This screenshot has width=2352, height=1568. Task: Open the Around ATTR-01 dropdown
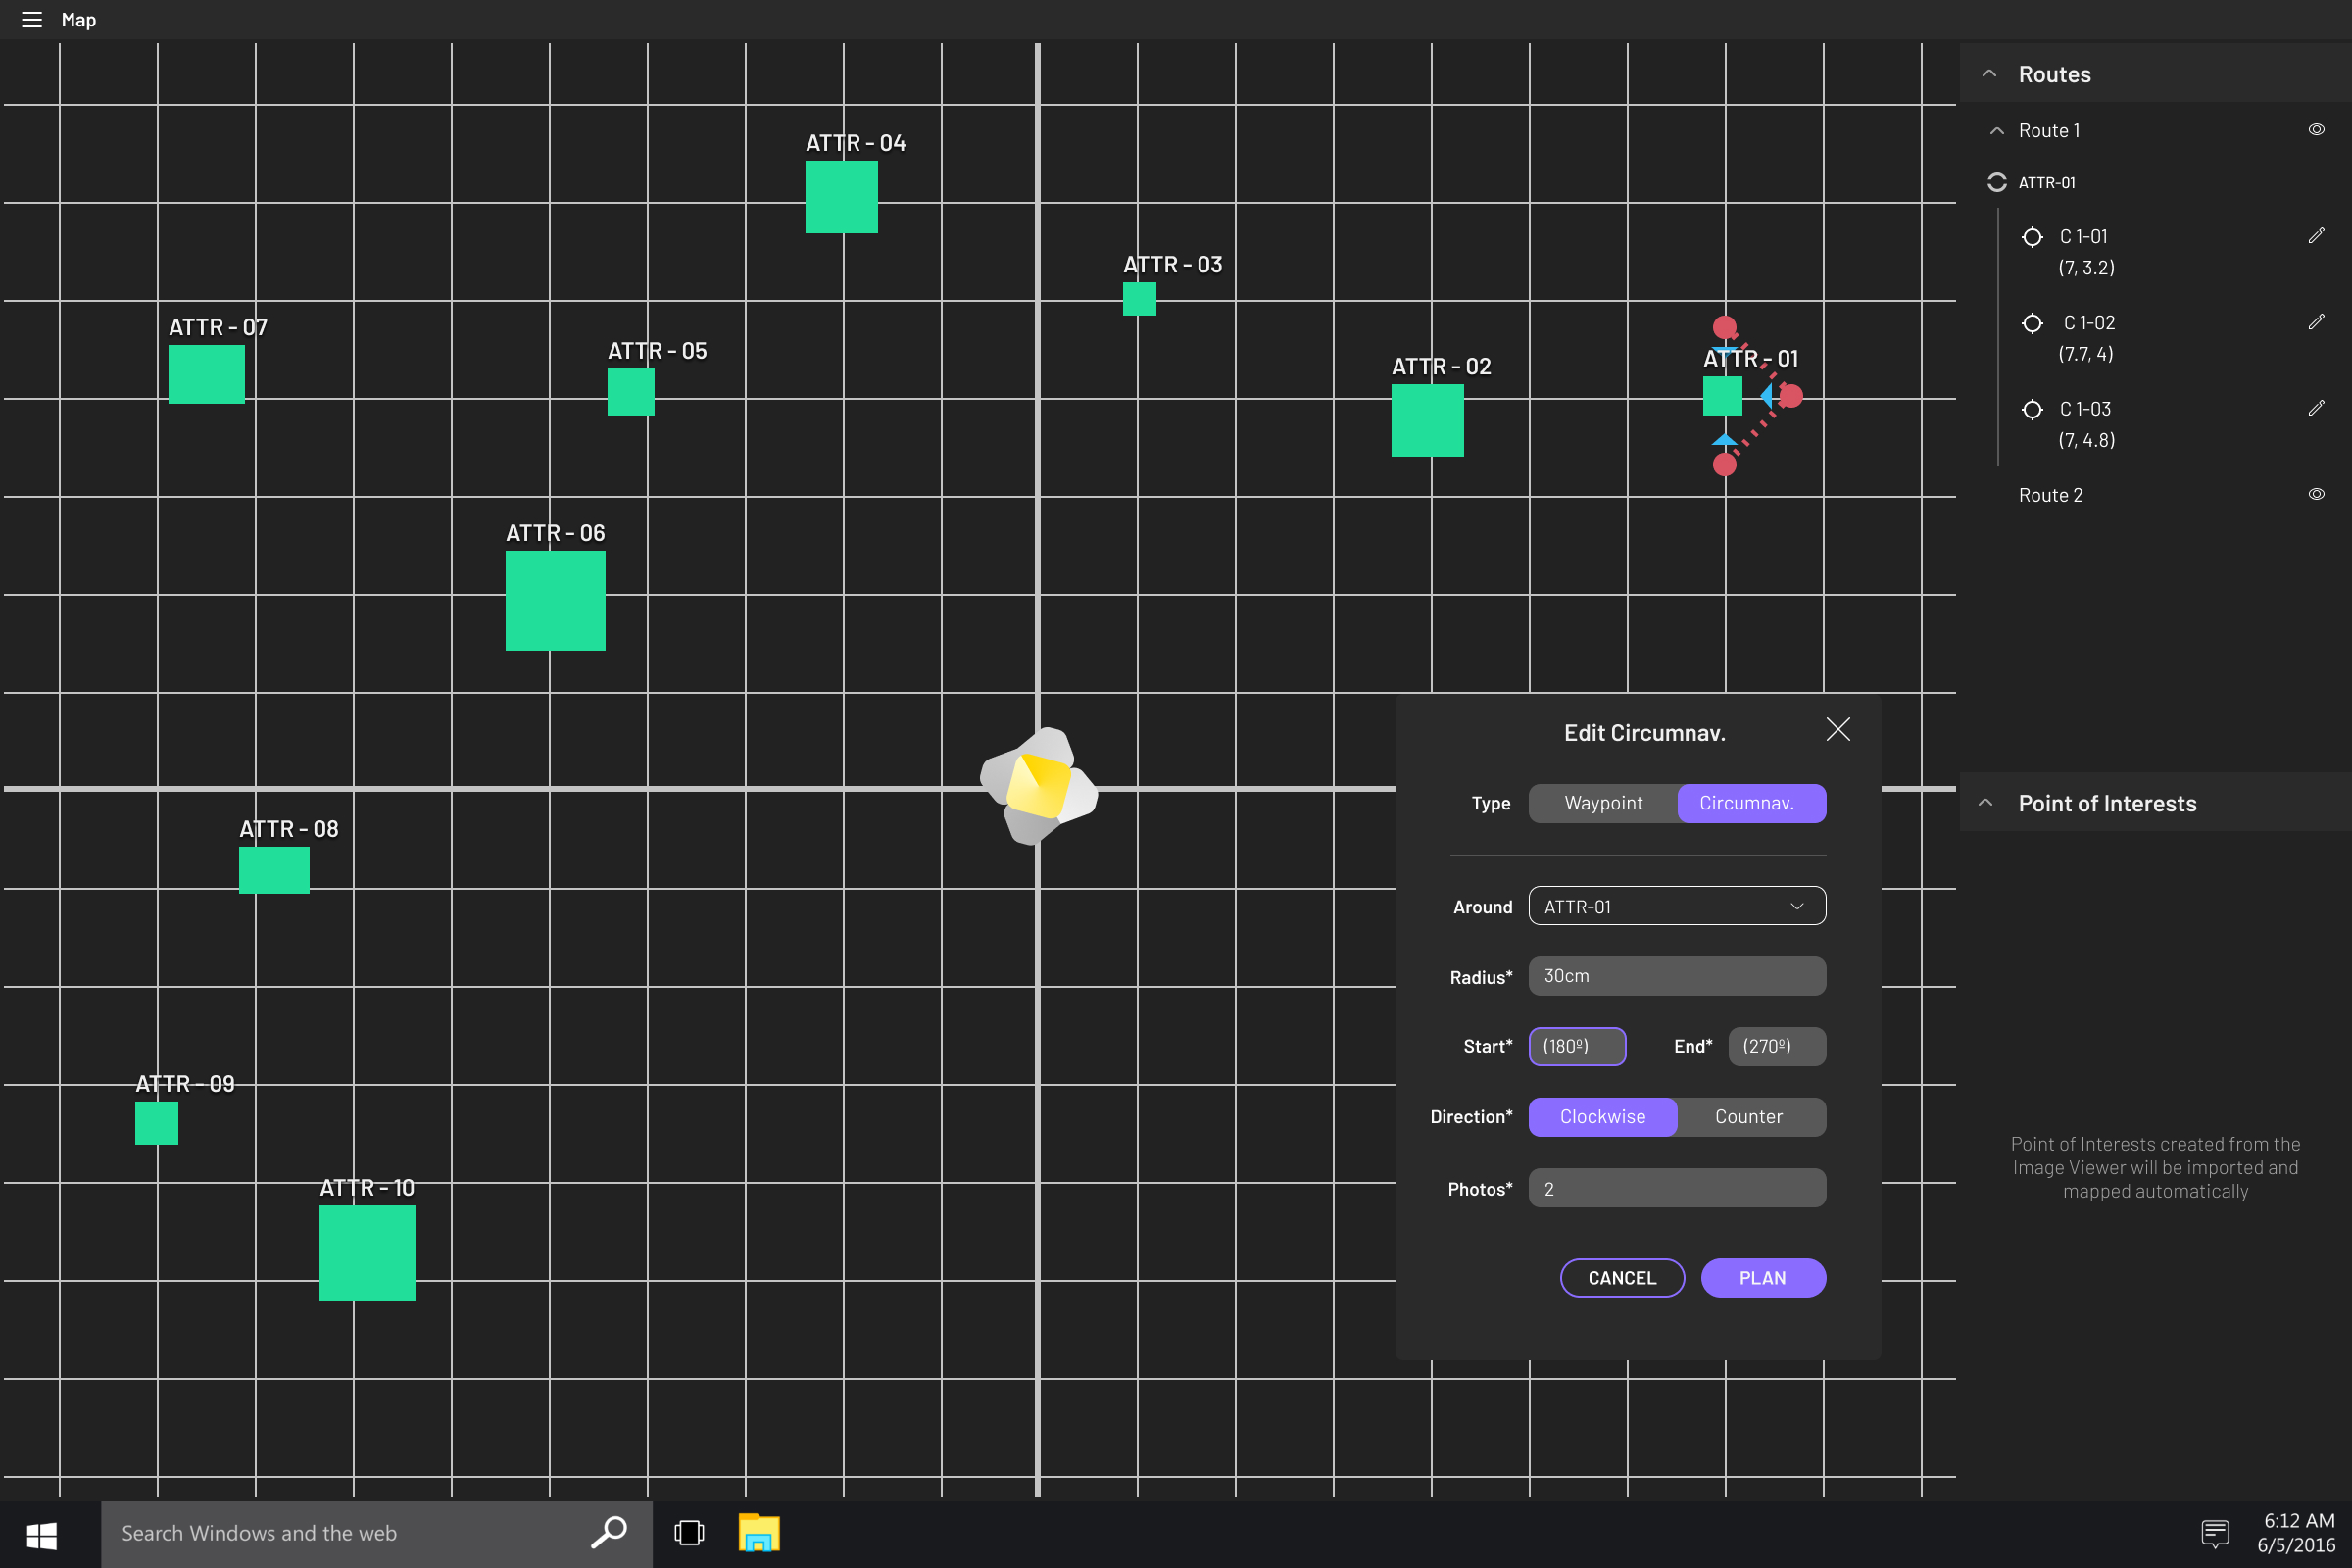pyautogui.click(x=1676, y=906)
